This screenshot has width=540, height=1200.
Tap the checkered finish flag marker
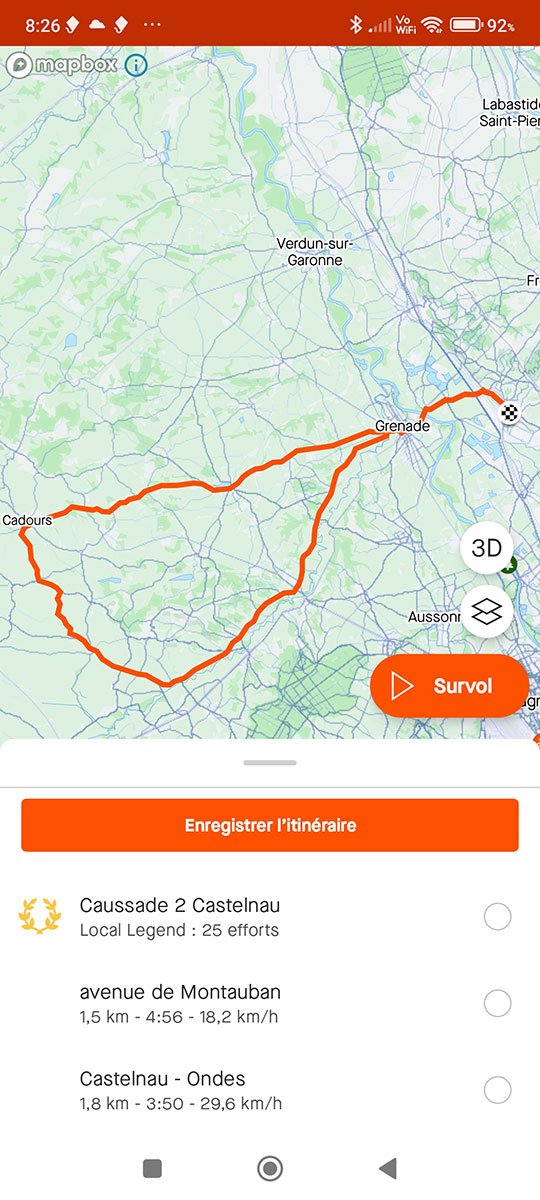click(511, 411)
